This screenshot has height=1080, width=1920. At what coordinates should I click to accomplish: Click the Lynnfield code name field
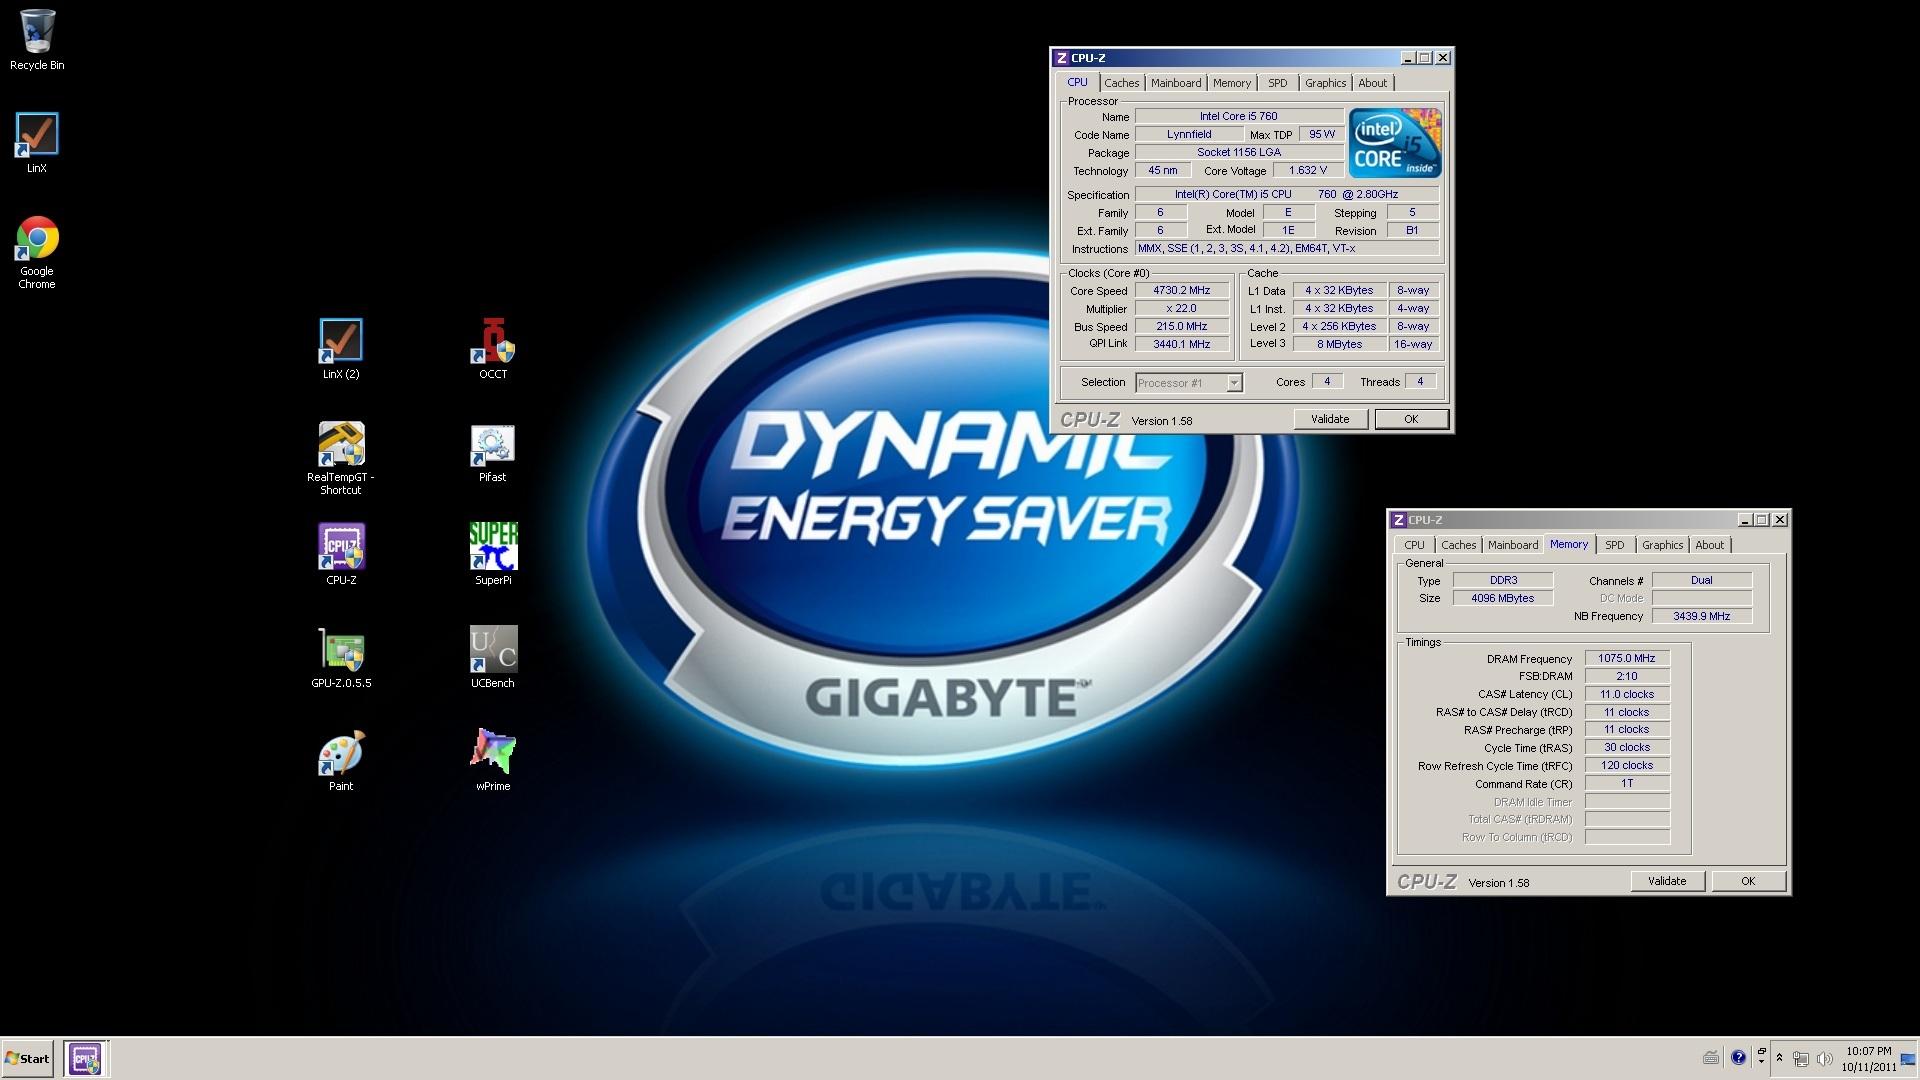(x=1189, y=134)
